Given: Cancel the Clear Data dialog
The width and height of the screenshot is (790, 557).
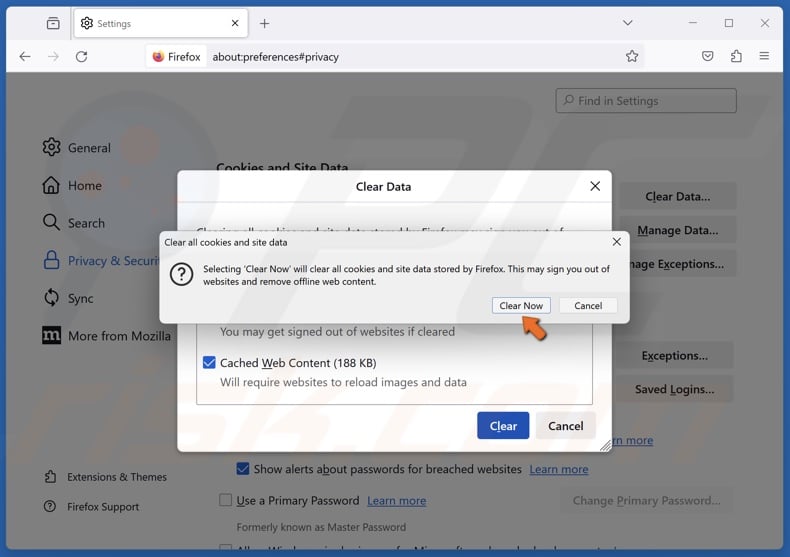Looking at the screenshot, I should click(x=565, y=426).
